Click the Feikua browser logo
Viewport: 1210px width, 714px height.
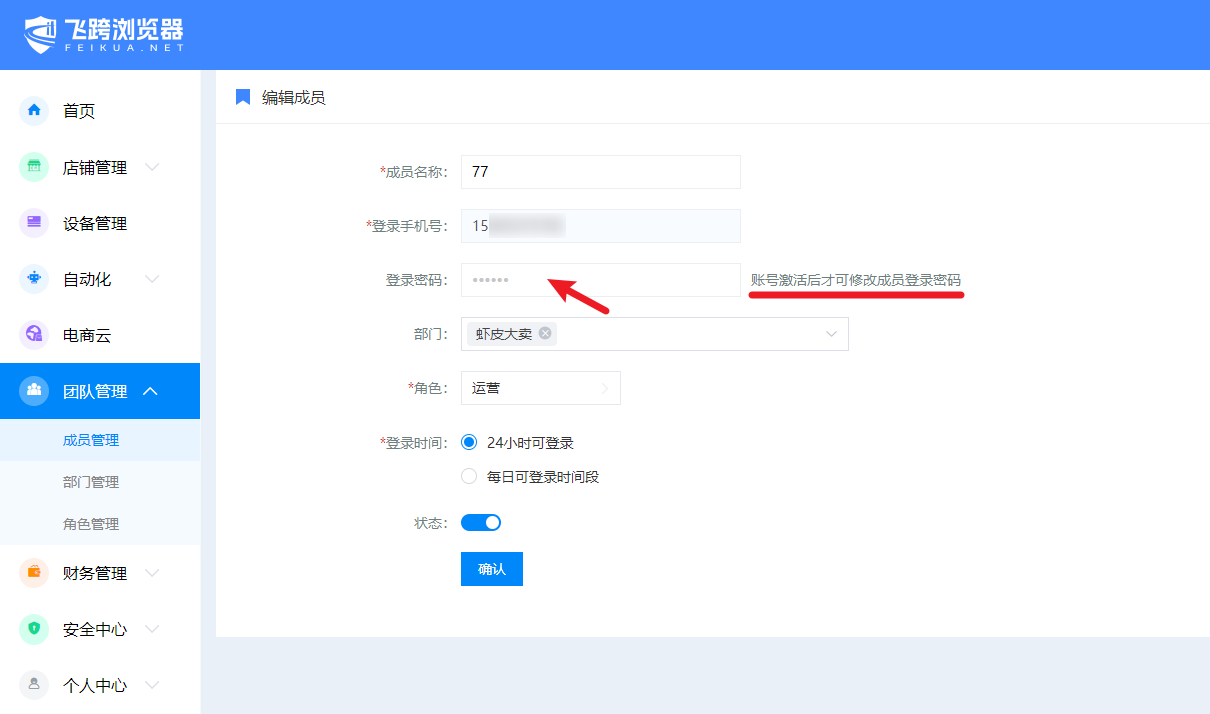click(x=104, y=35)
